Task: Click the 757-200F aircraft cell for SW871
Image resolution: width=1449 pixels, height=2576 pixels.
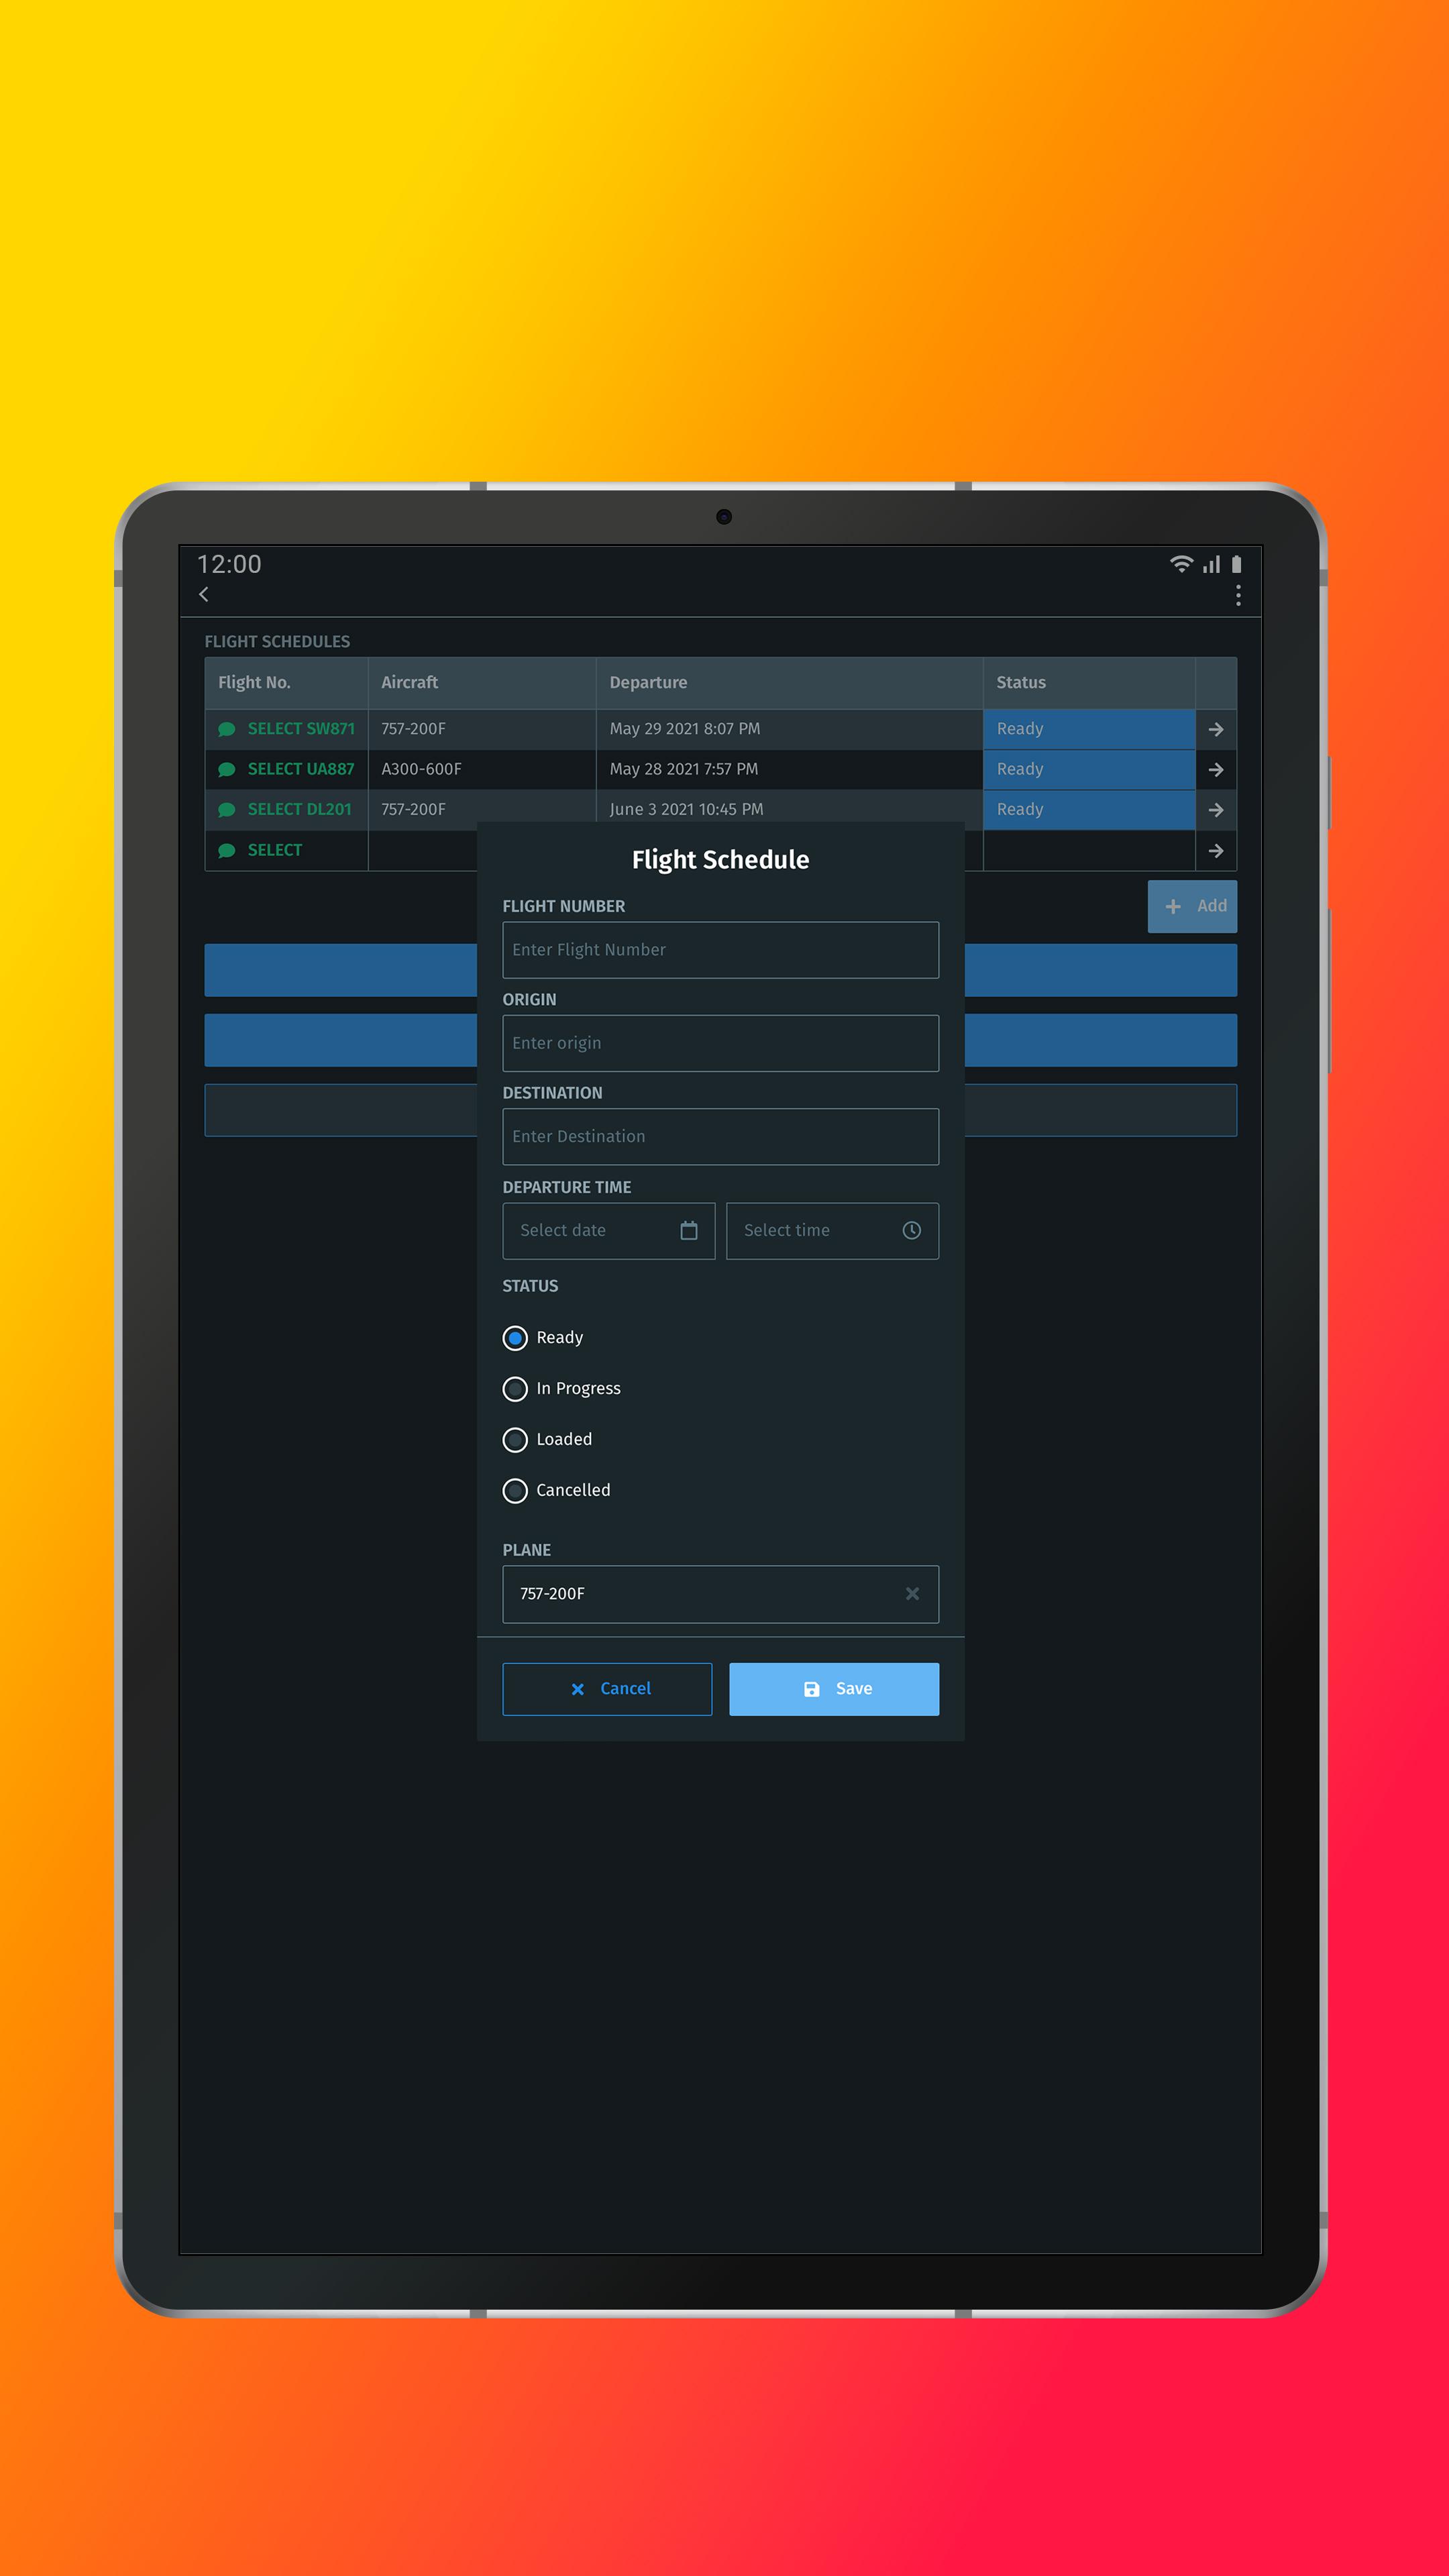Action: pos(482,729)
